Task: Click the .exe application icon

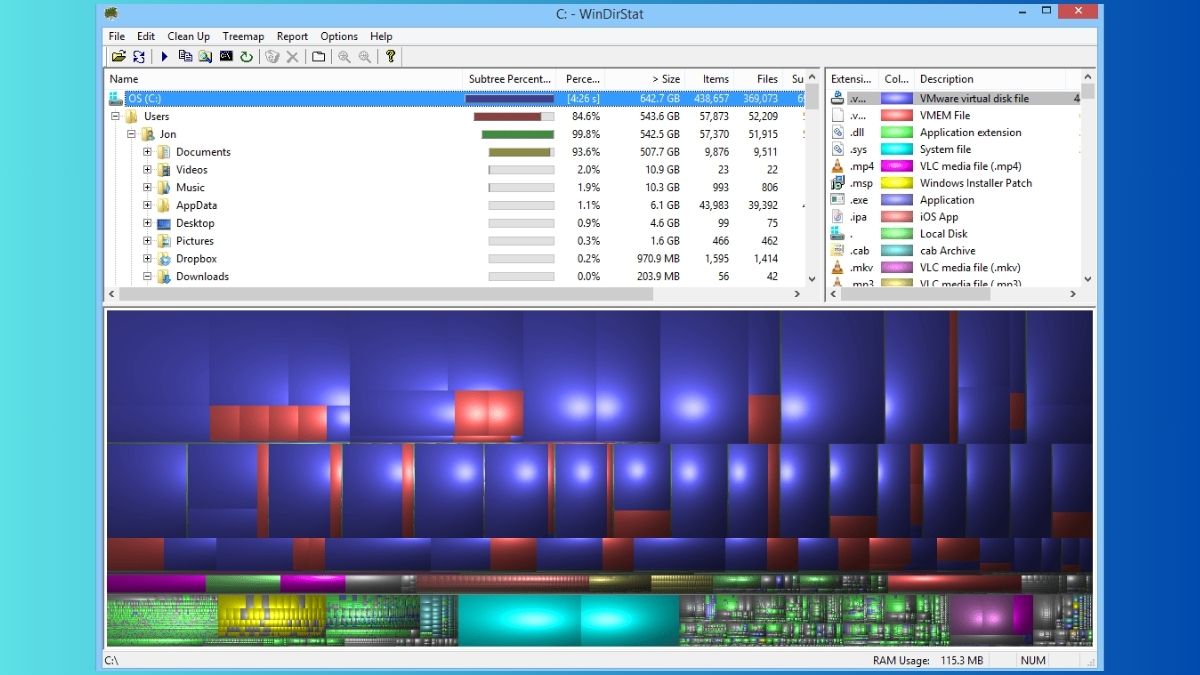Action: point(838,200)
